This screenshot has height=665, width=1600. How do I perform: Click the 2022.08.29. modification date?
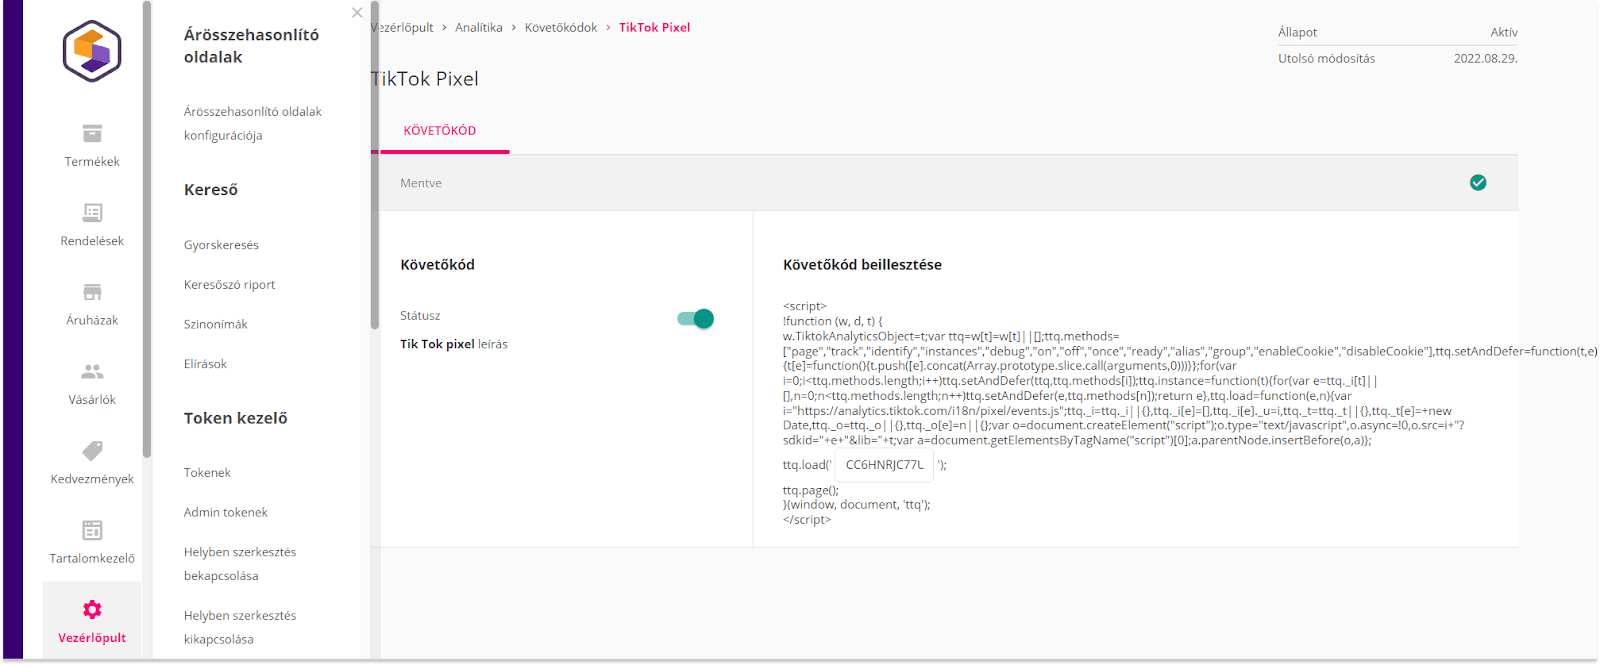pyautogui.click(x=1486, y=59)
